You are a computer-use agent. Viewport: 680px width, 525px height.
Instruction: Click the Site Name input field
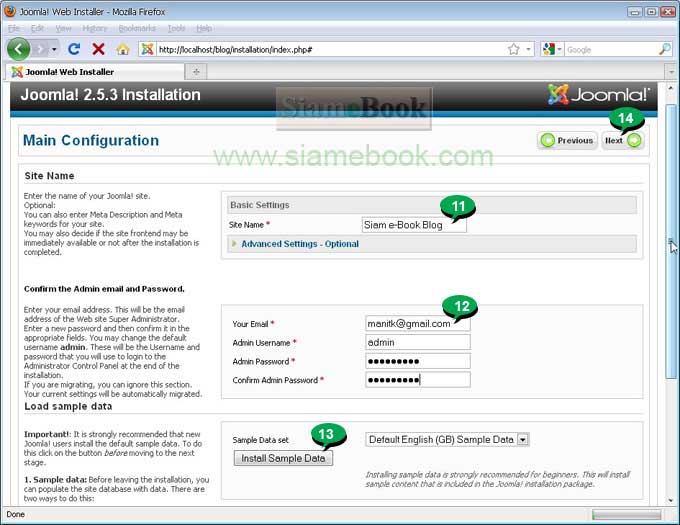click(x=414, y=225)
